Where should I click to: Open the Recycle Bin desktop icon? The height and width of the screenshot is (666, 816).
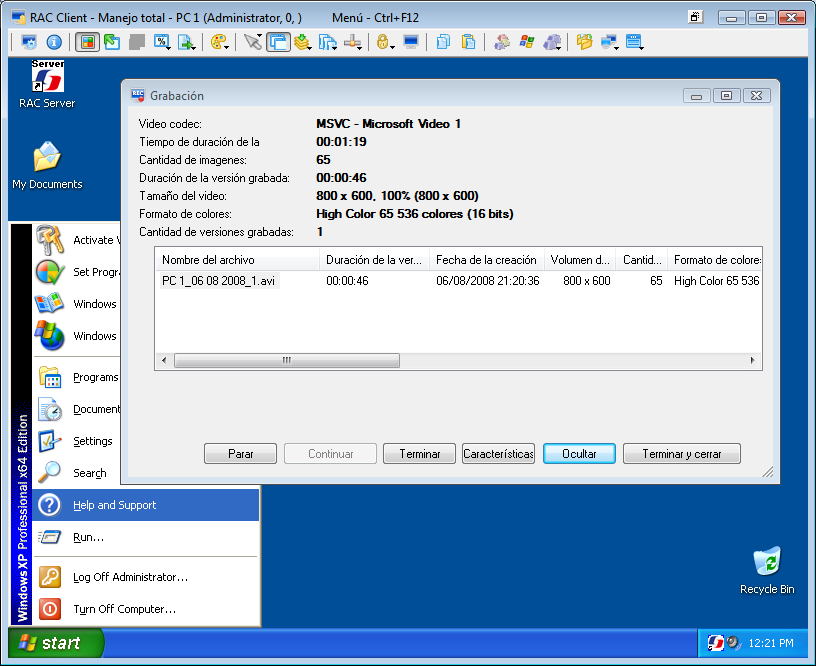tap(767, 570)
